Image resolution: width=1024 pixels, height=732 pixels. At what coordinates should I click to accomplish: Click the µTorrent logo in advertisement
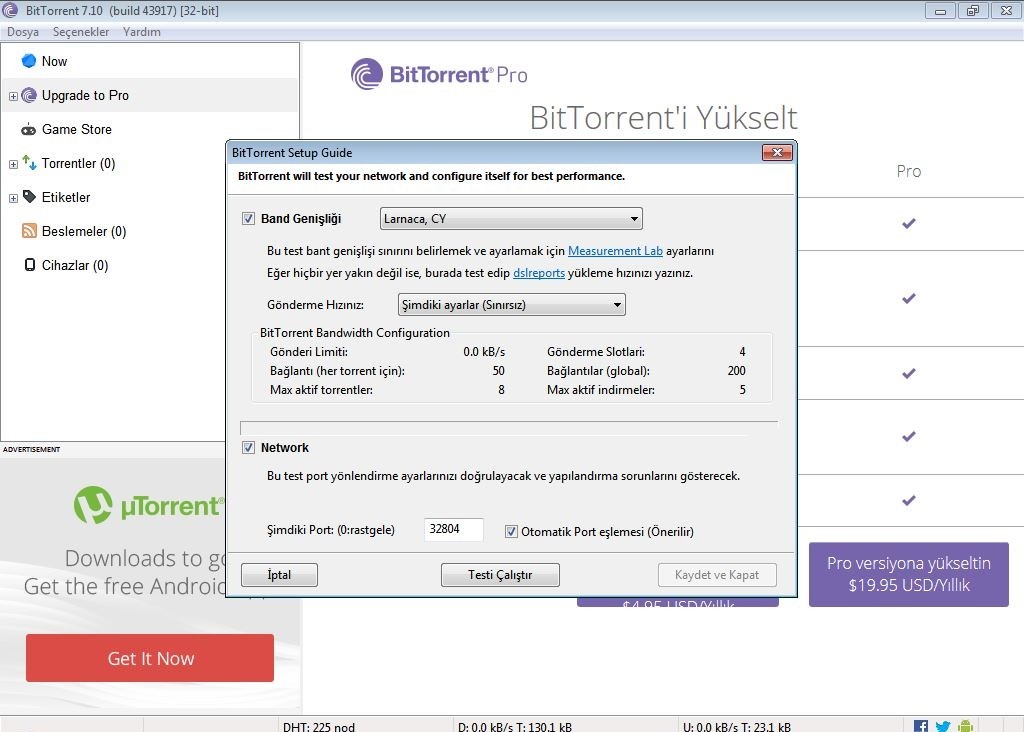coord(149,505)
